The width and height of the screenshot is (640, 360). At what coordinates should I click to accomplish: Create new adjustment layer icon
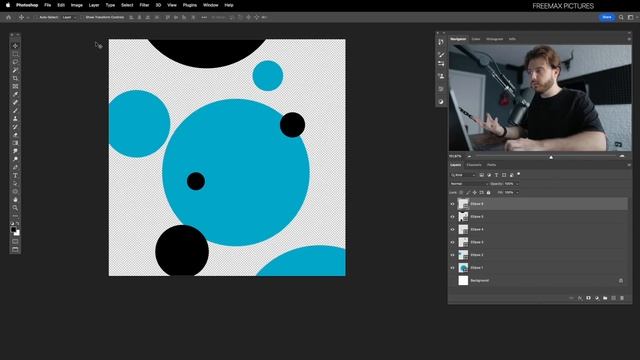coord(597,298)
